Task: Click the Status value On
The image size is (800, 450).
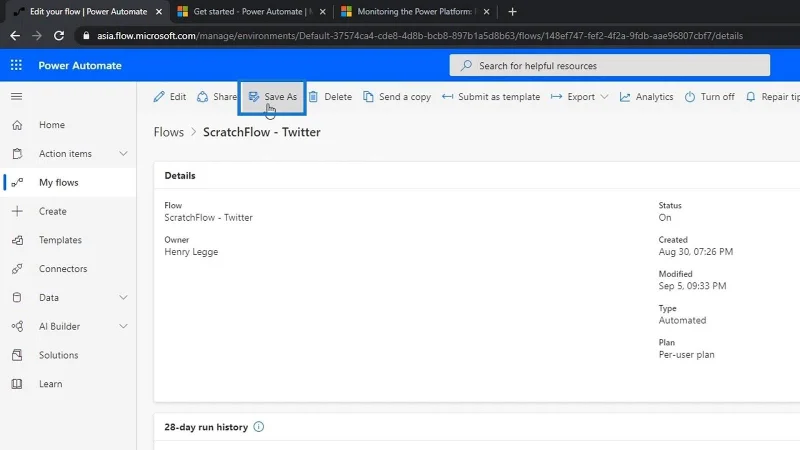Action: (x=665, y=217)
